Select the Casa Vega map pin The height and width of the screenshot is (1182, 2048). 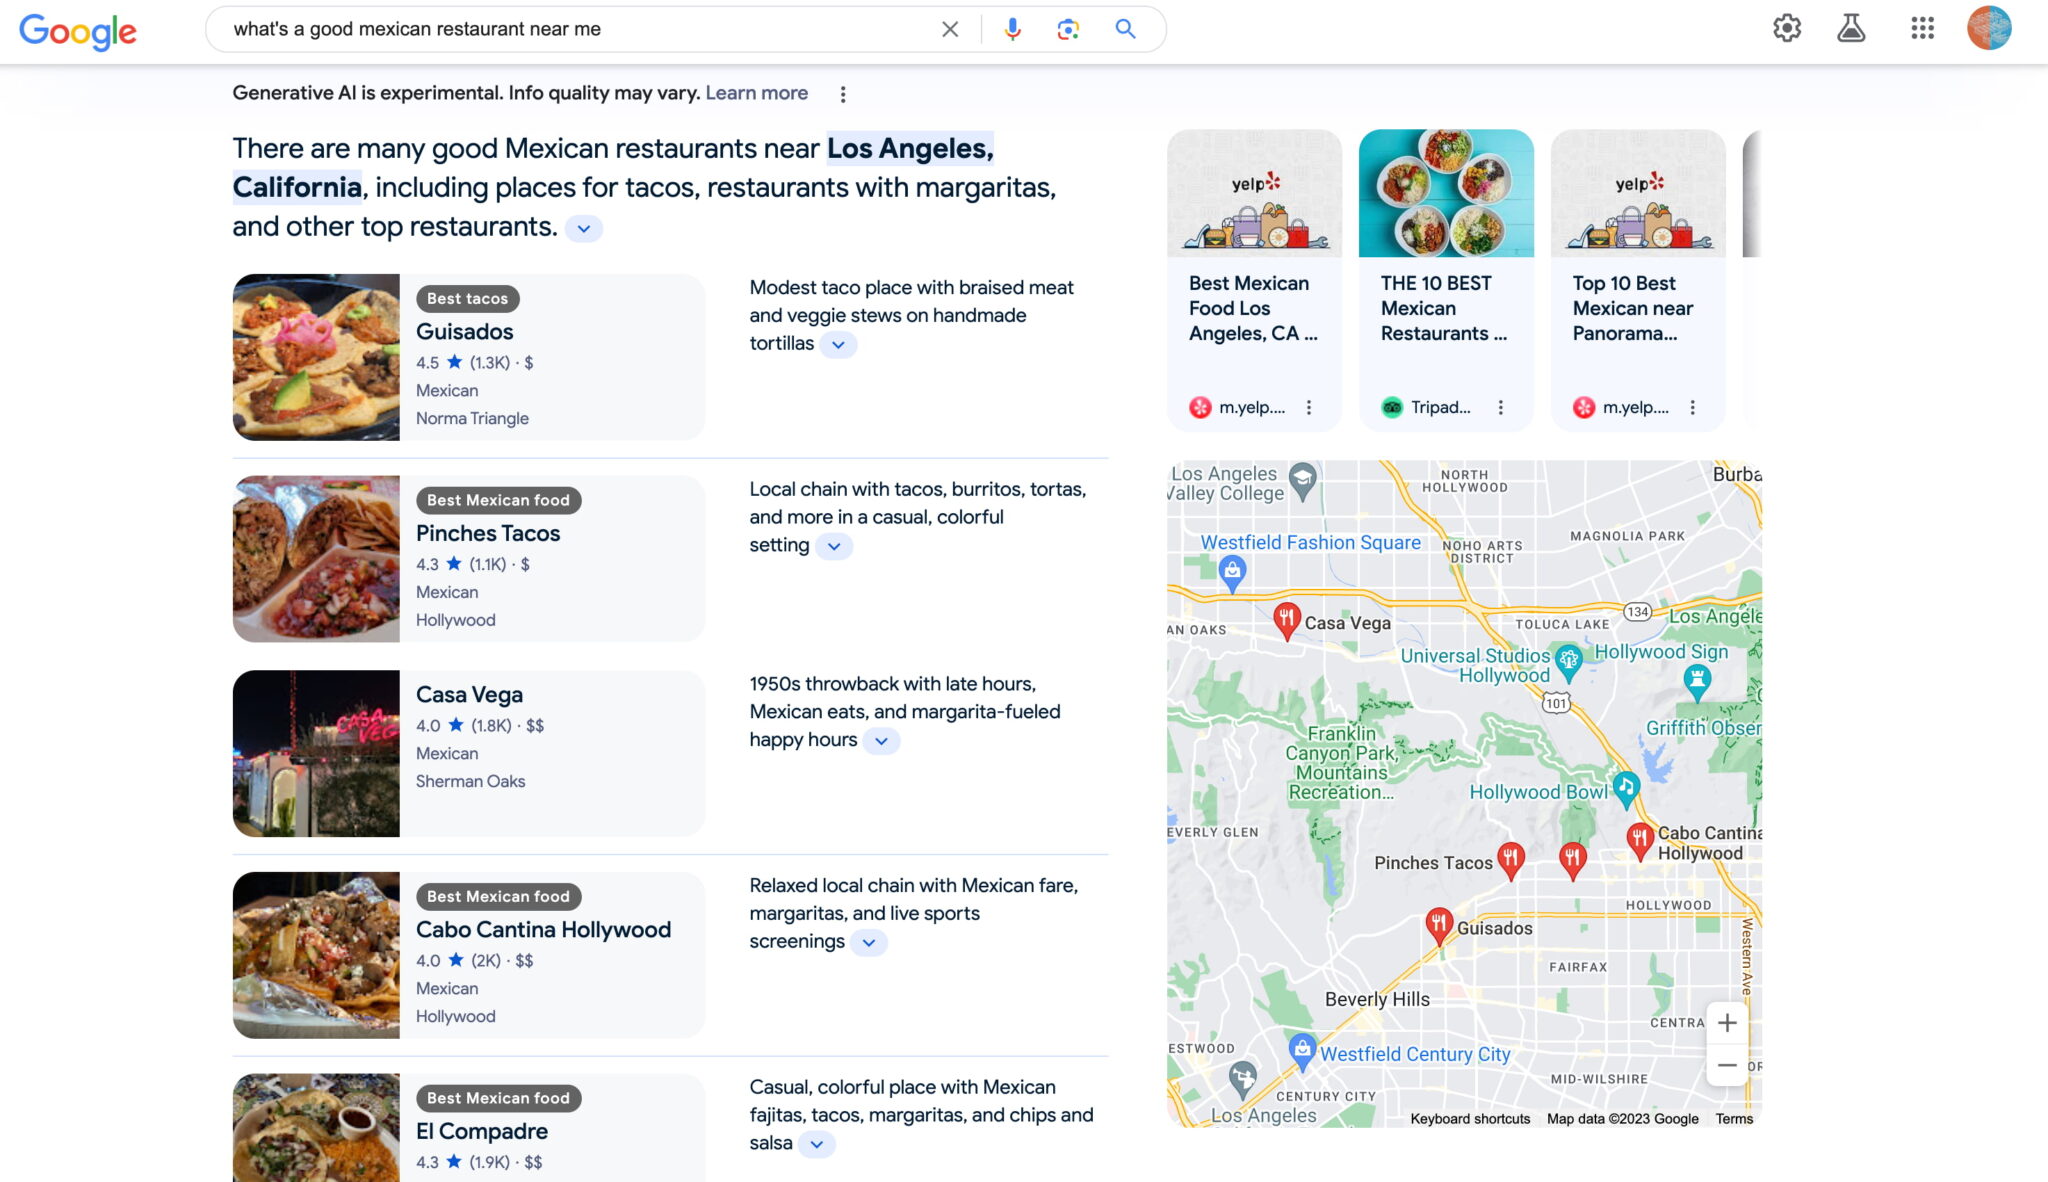1286,617
